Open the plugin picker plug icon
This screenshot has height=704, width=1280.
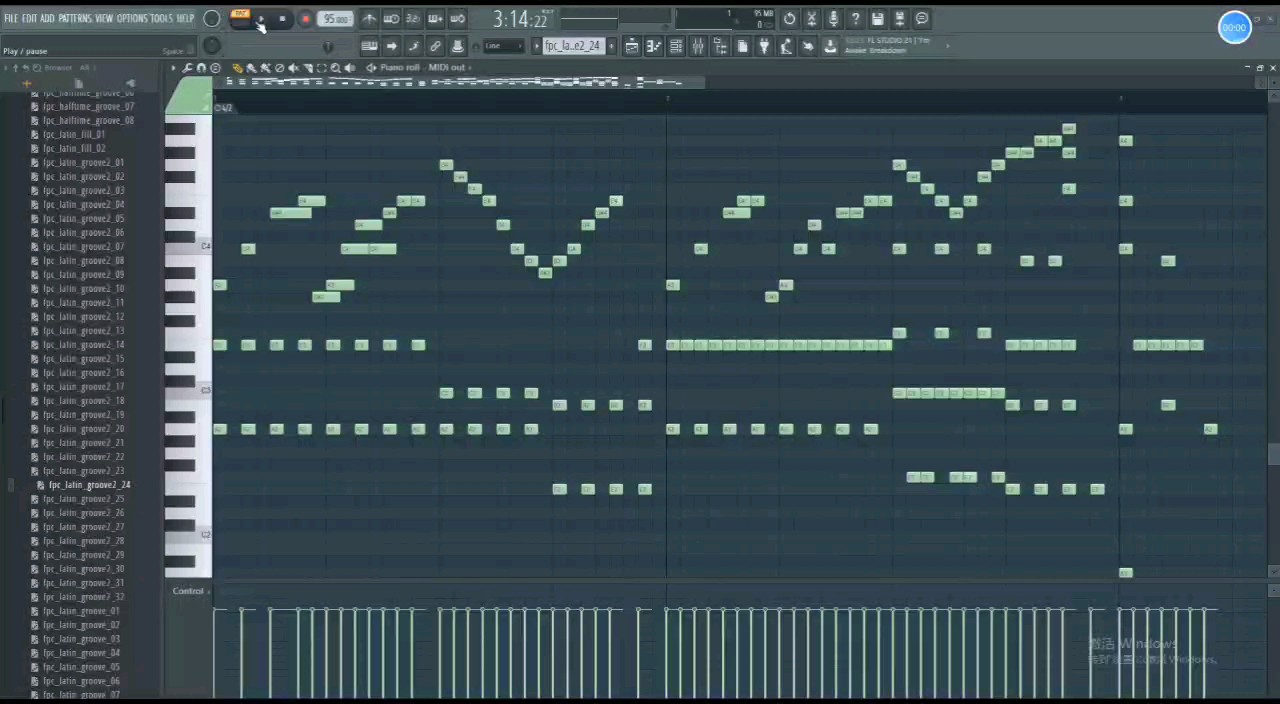(764, 46)
